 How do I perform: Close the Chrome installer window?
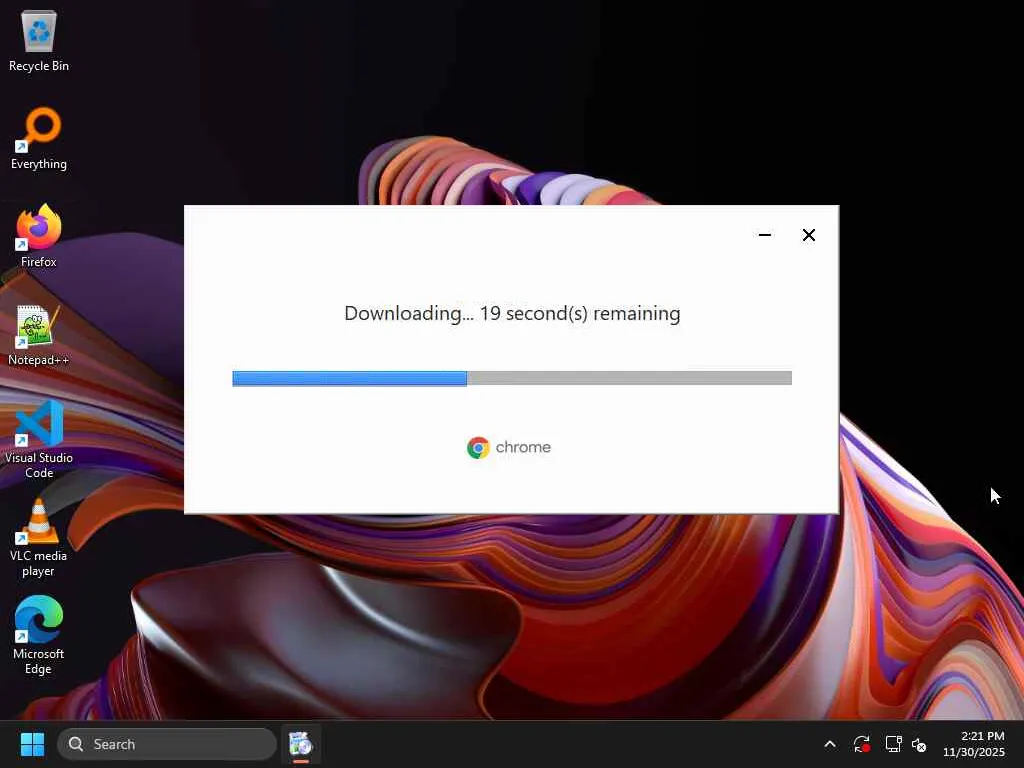point(808,235)
